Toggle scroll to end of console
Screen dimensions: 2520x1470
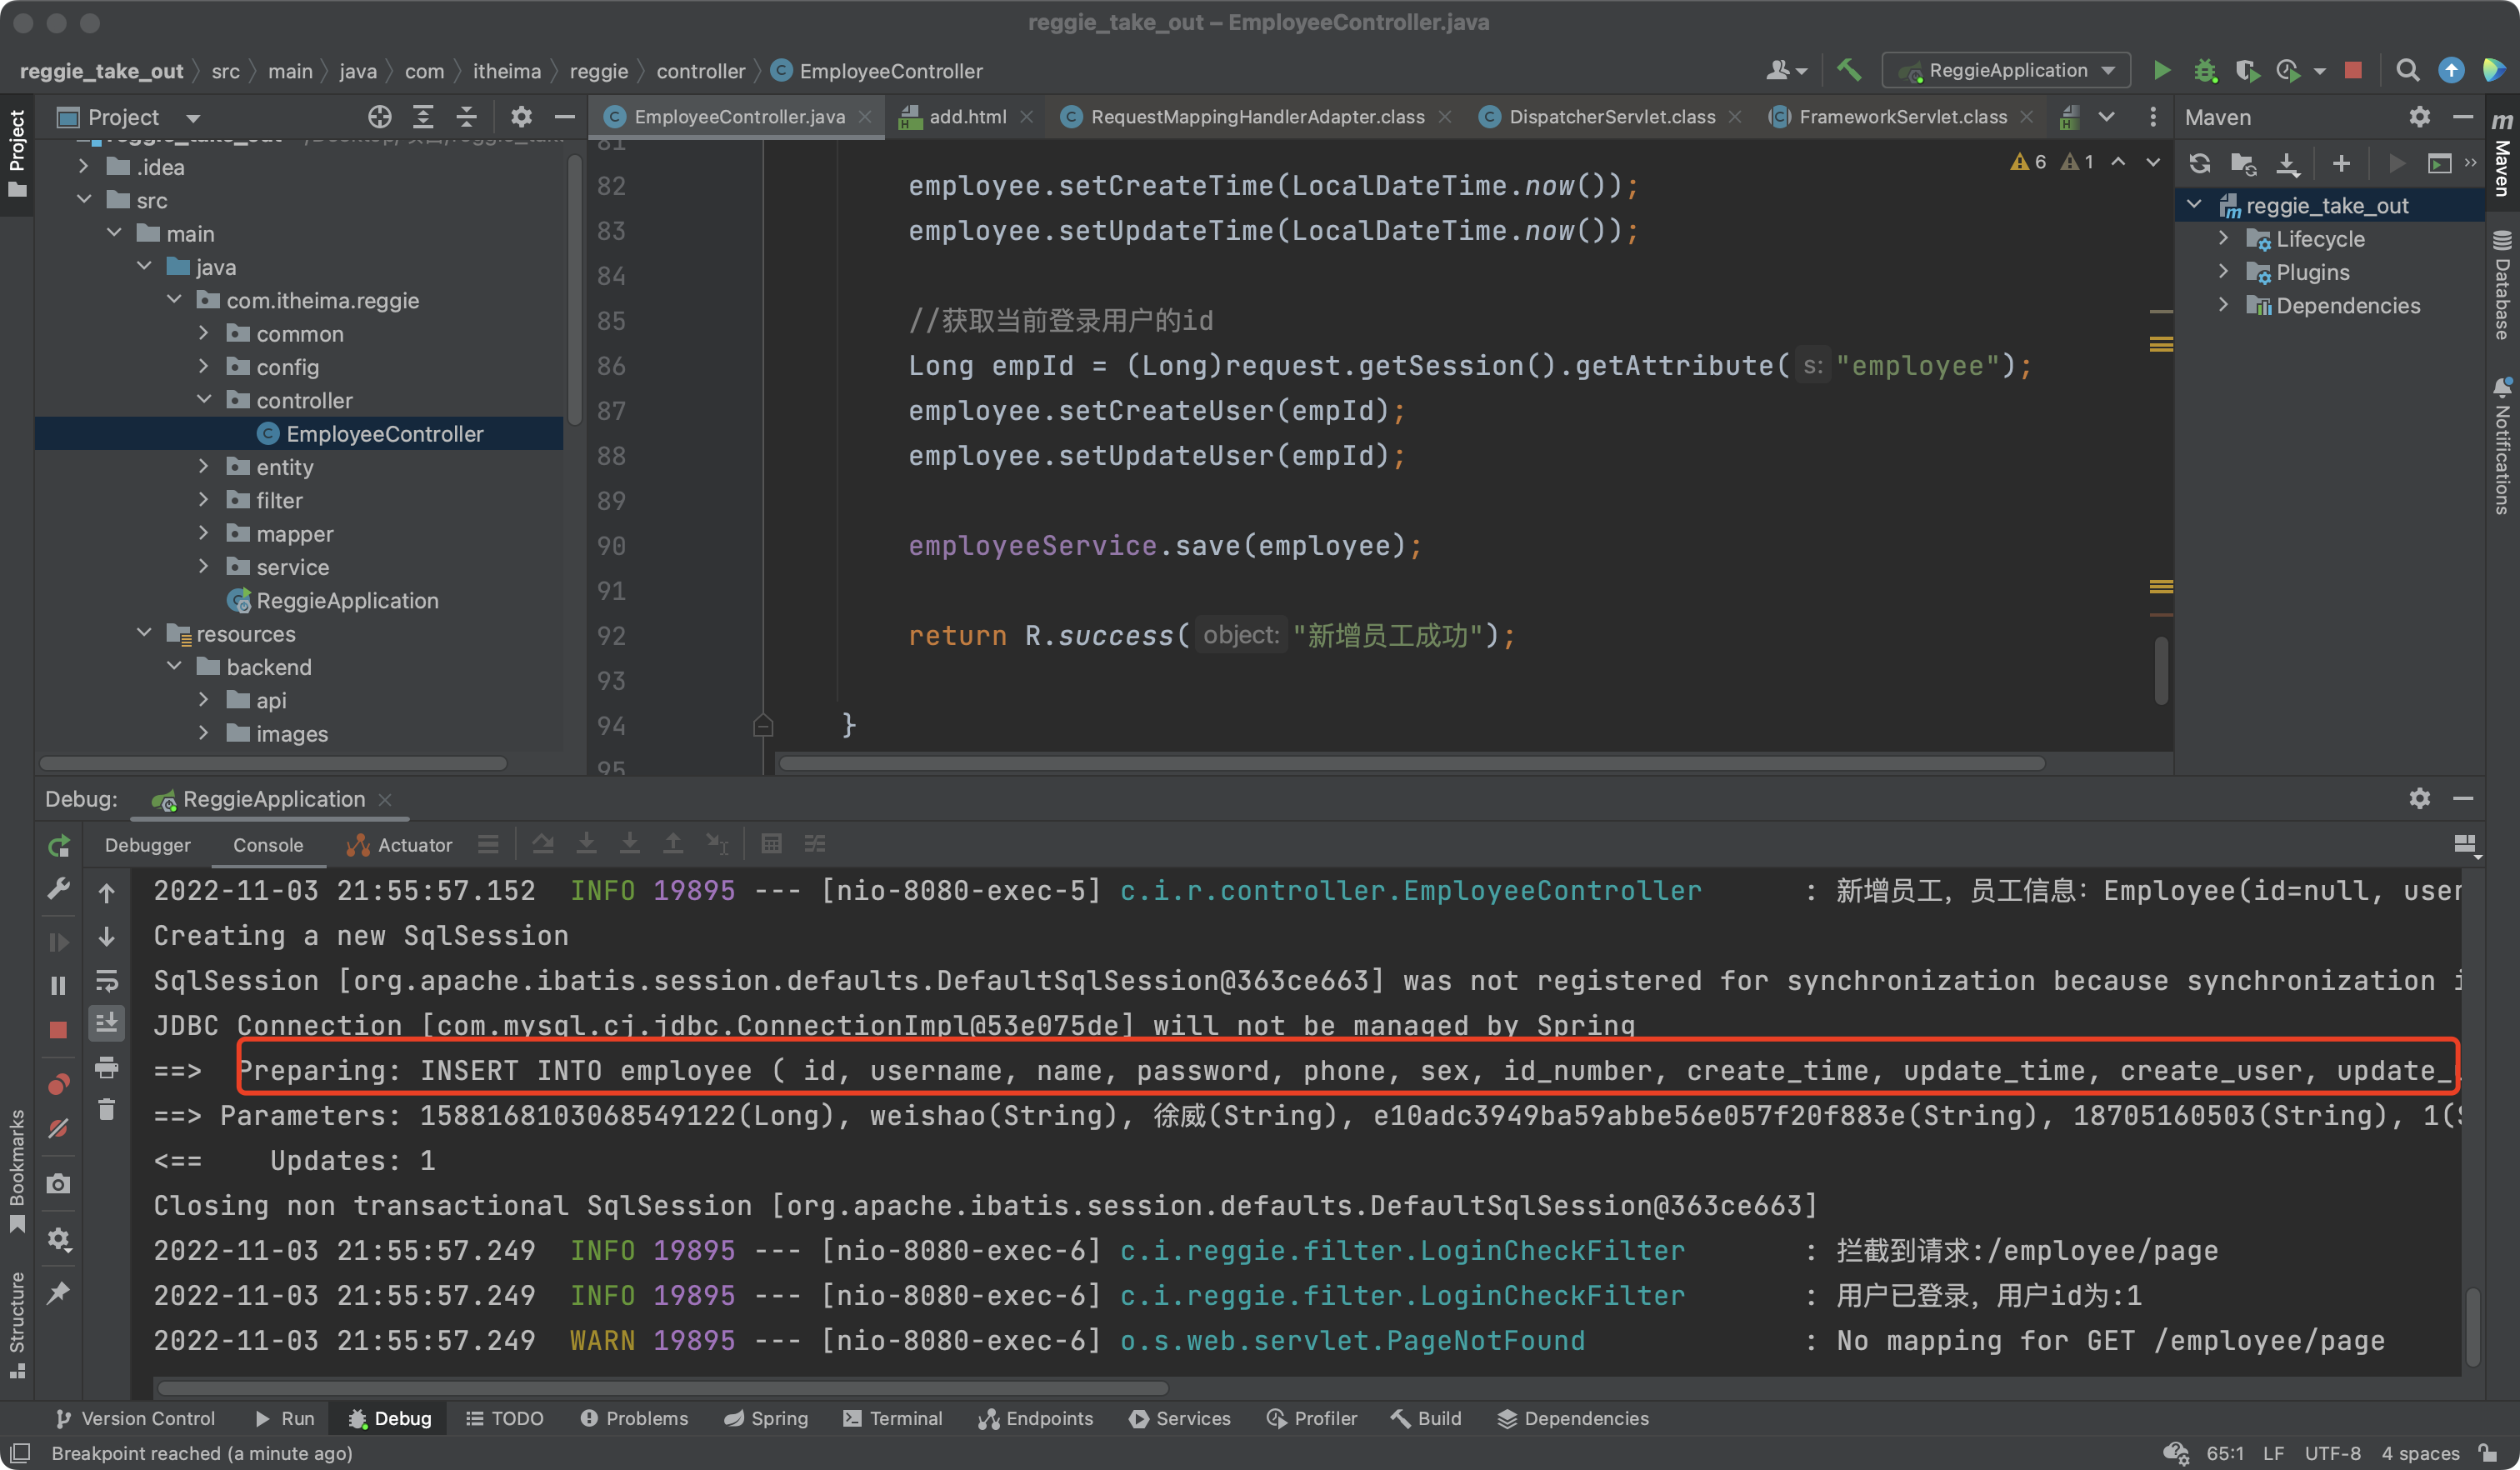click(x=107, y=1022)
